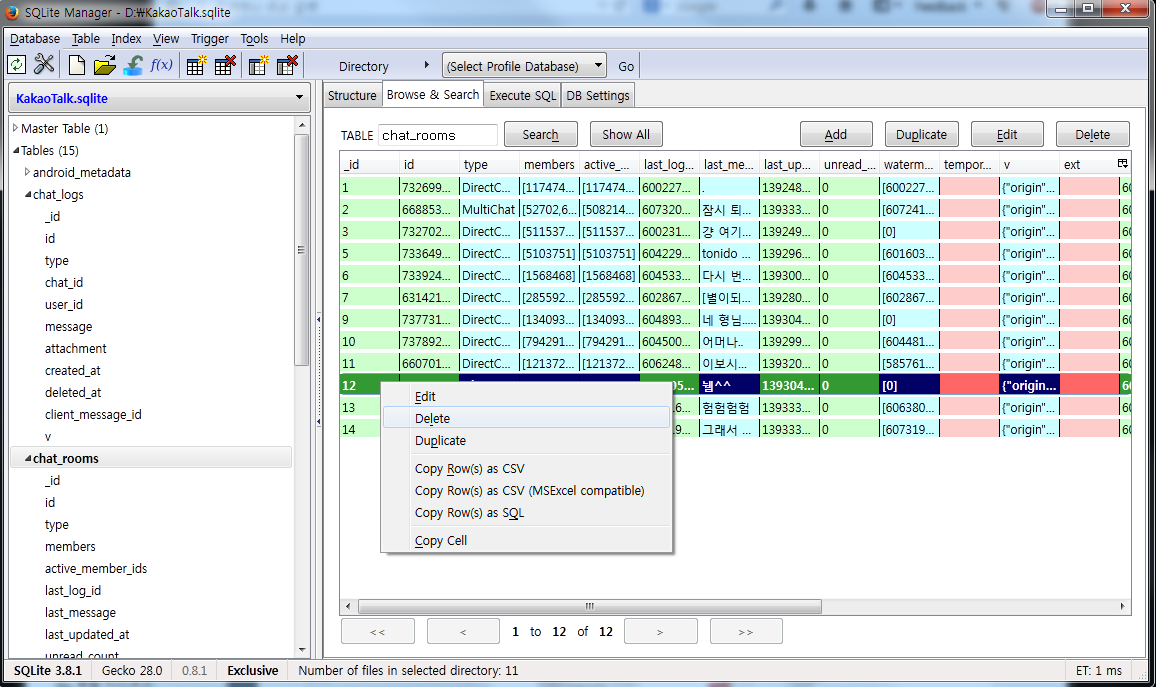The image size is (1156, 687).
Task: Open the KakaoTalk.sqlite database dropdown
Action: tap(159, 98)
